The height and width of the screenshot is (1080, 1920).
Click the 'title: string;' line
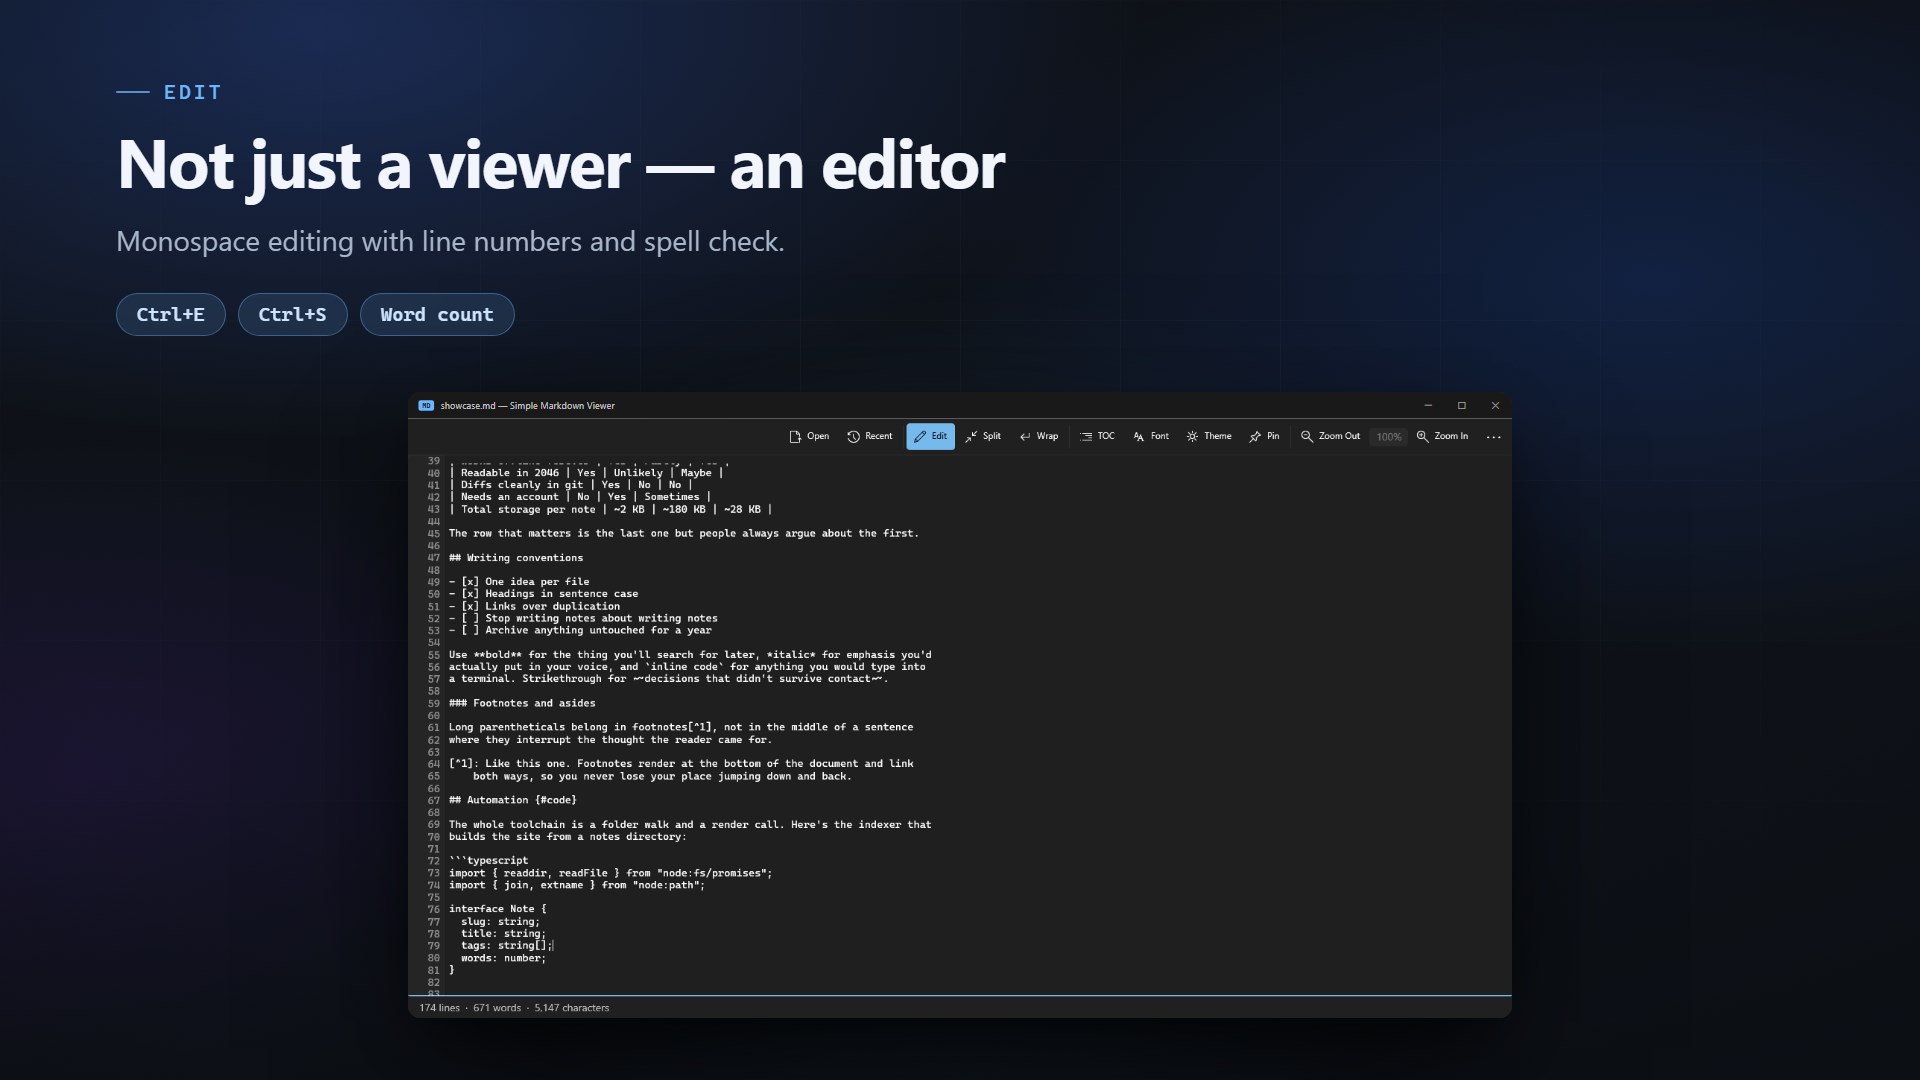pos(503,934)
